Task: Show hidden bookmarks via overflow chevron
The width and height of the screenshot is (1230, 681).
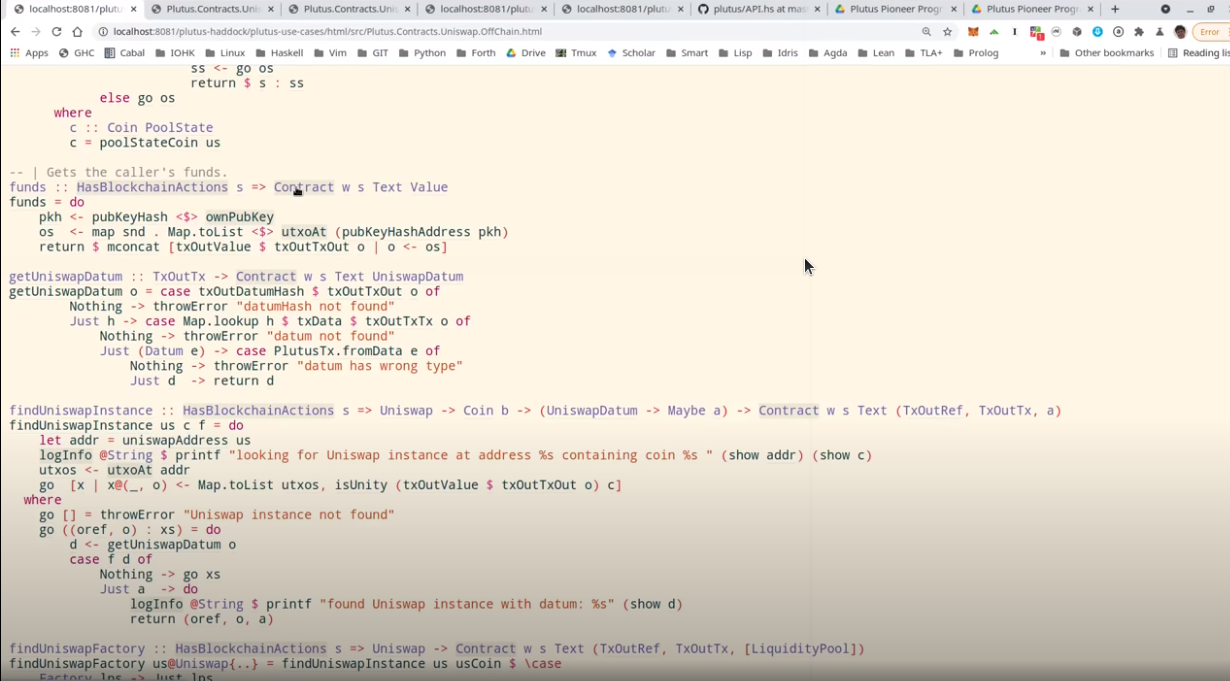Action: point(1043,53)
